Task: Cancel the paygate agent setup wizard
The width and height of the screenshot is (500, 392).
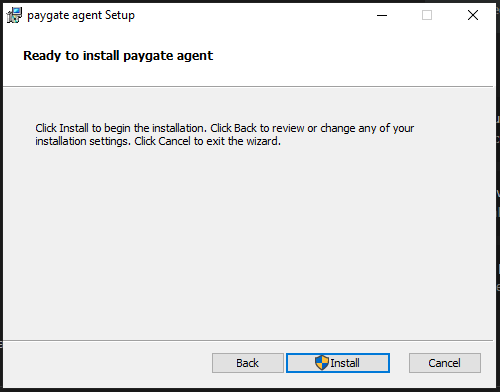Action: (x=445, y=363)
